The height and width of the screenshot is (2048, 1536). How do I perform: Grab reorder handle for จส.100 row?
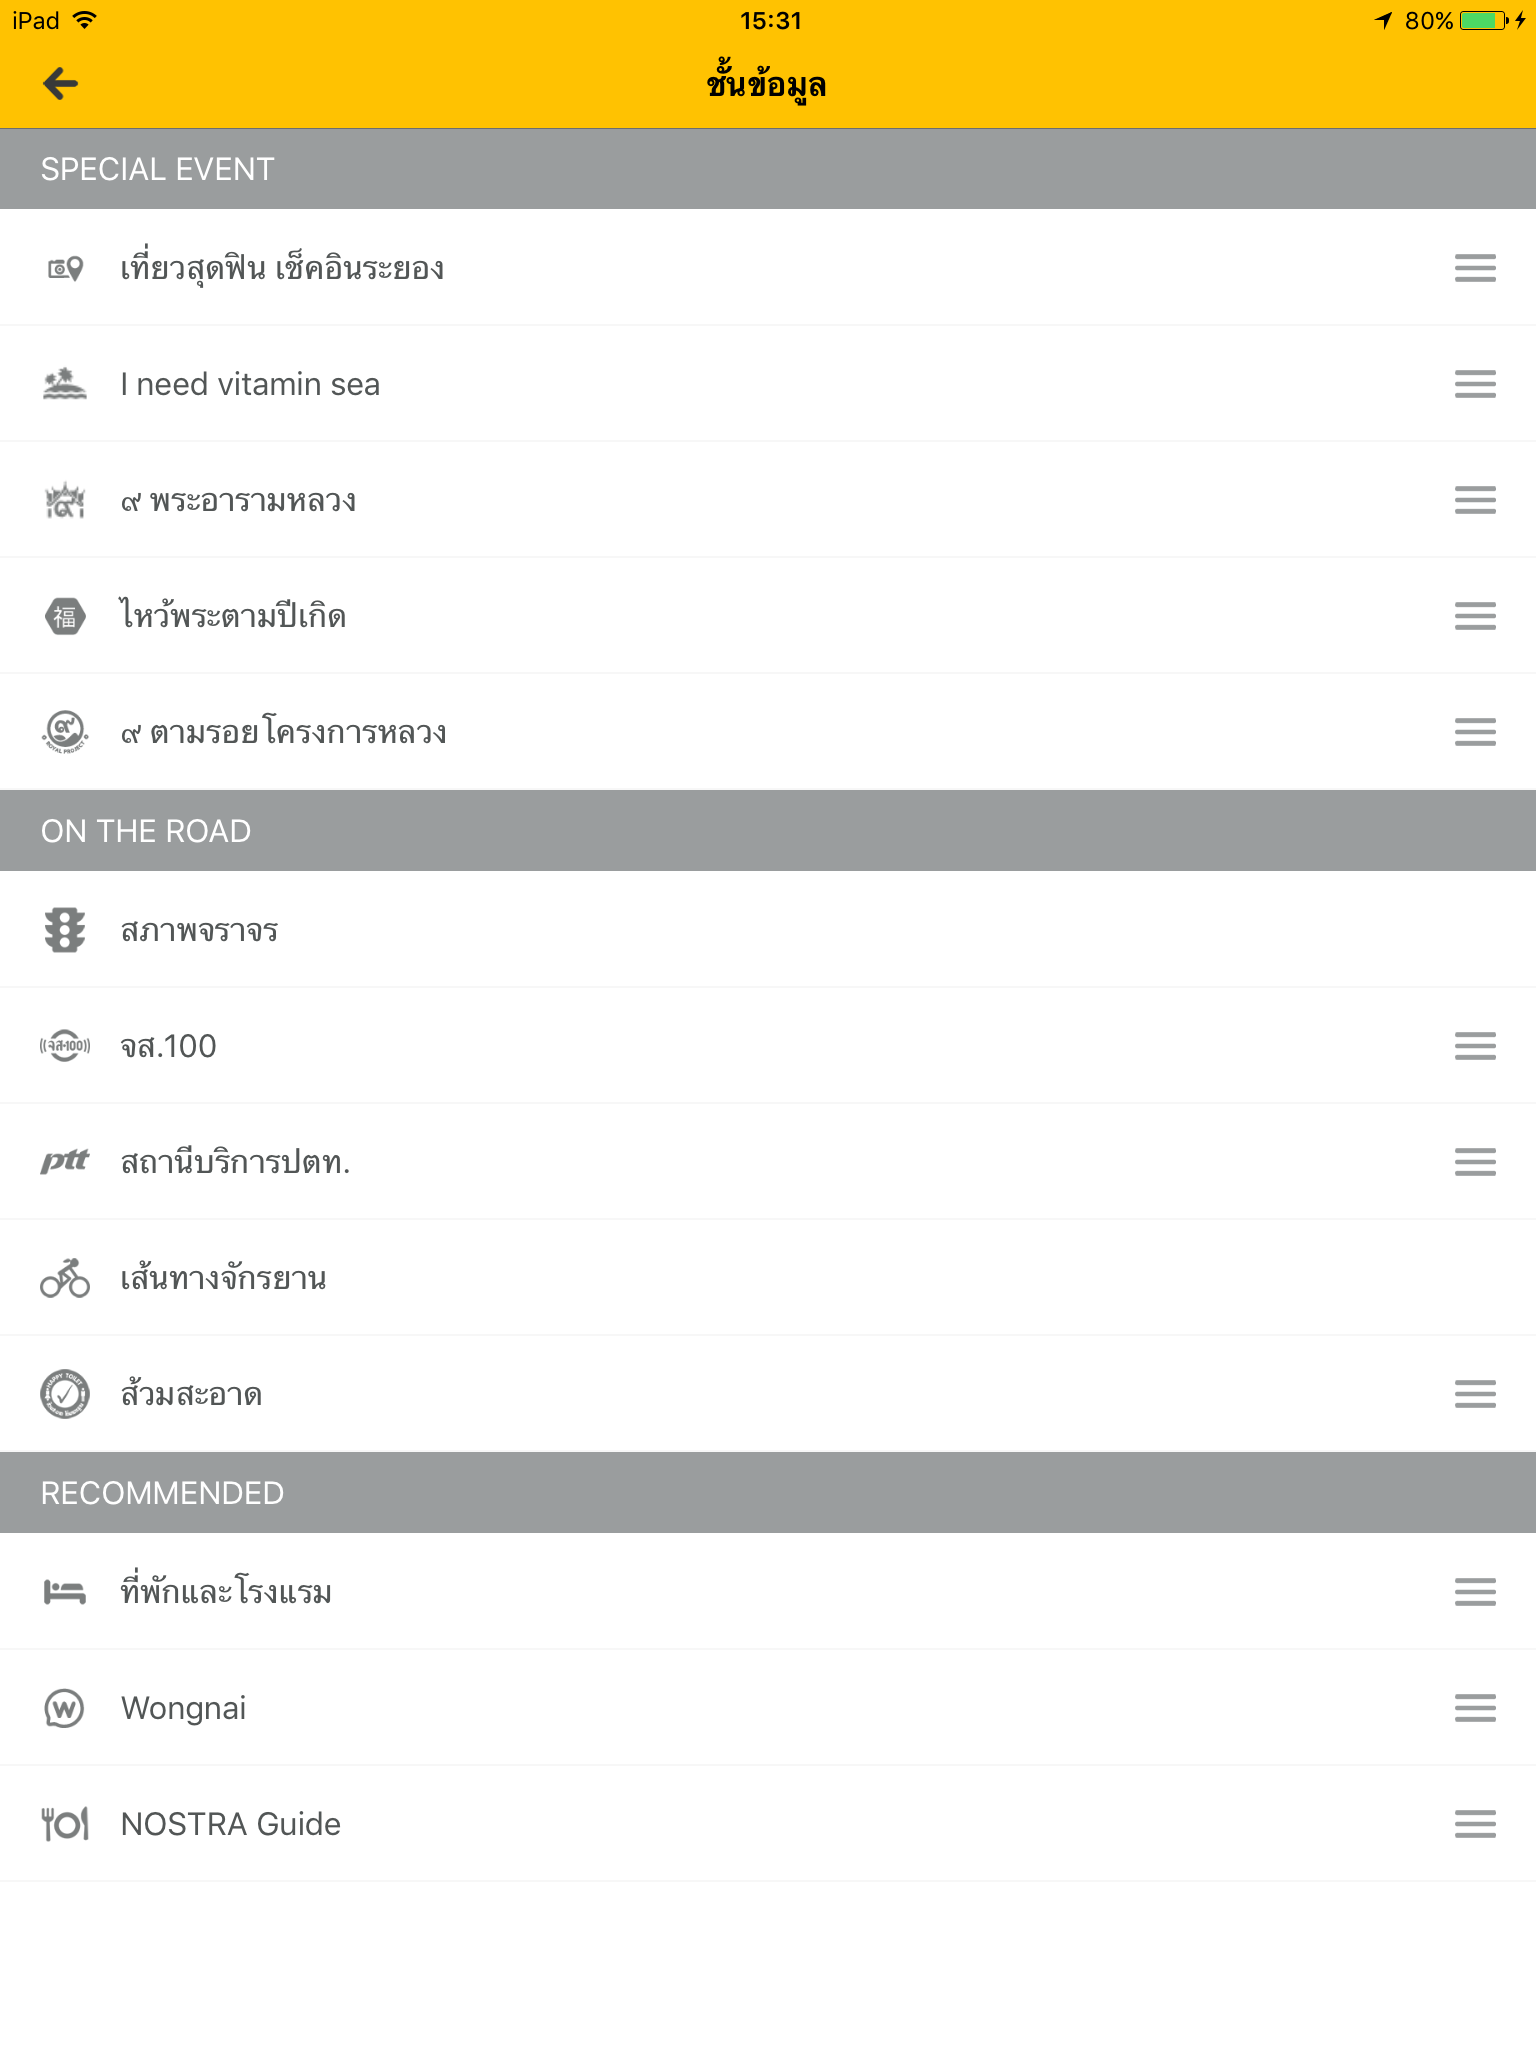click(1475, 1046)
